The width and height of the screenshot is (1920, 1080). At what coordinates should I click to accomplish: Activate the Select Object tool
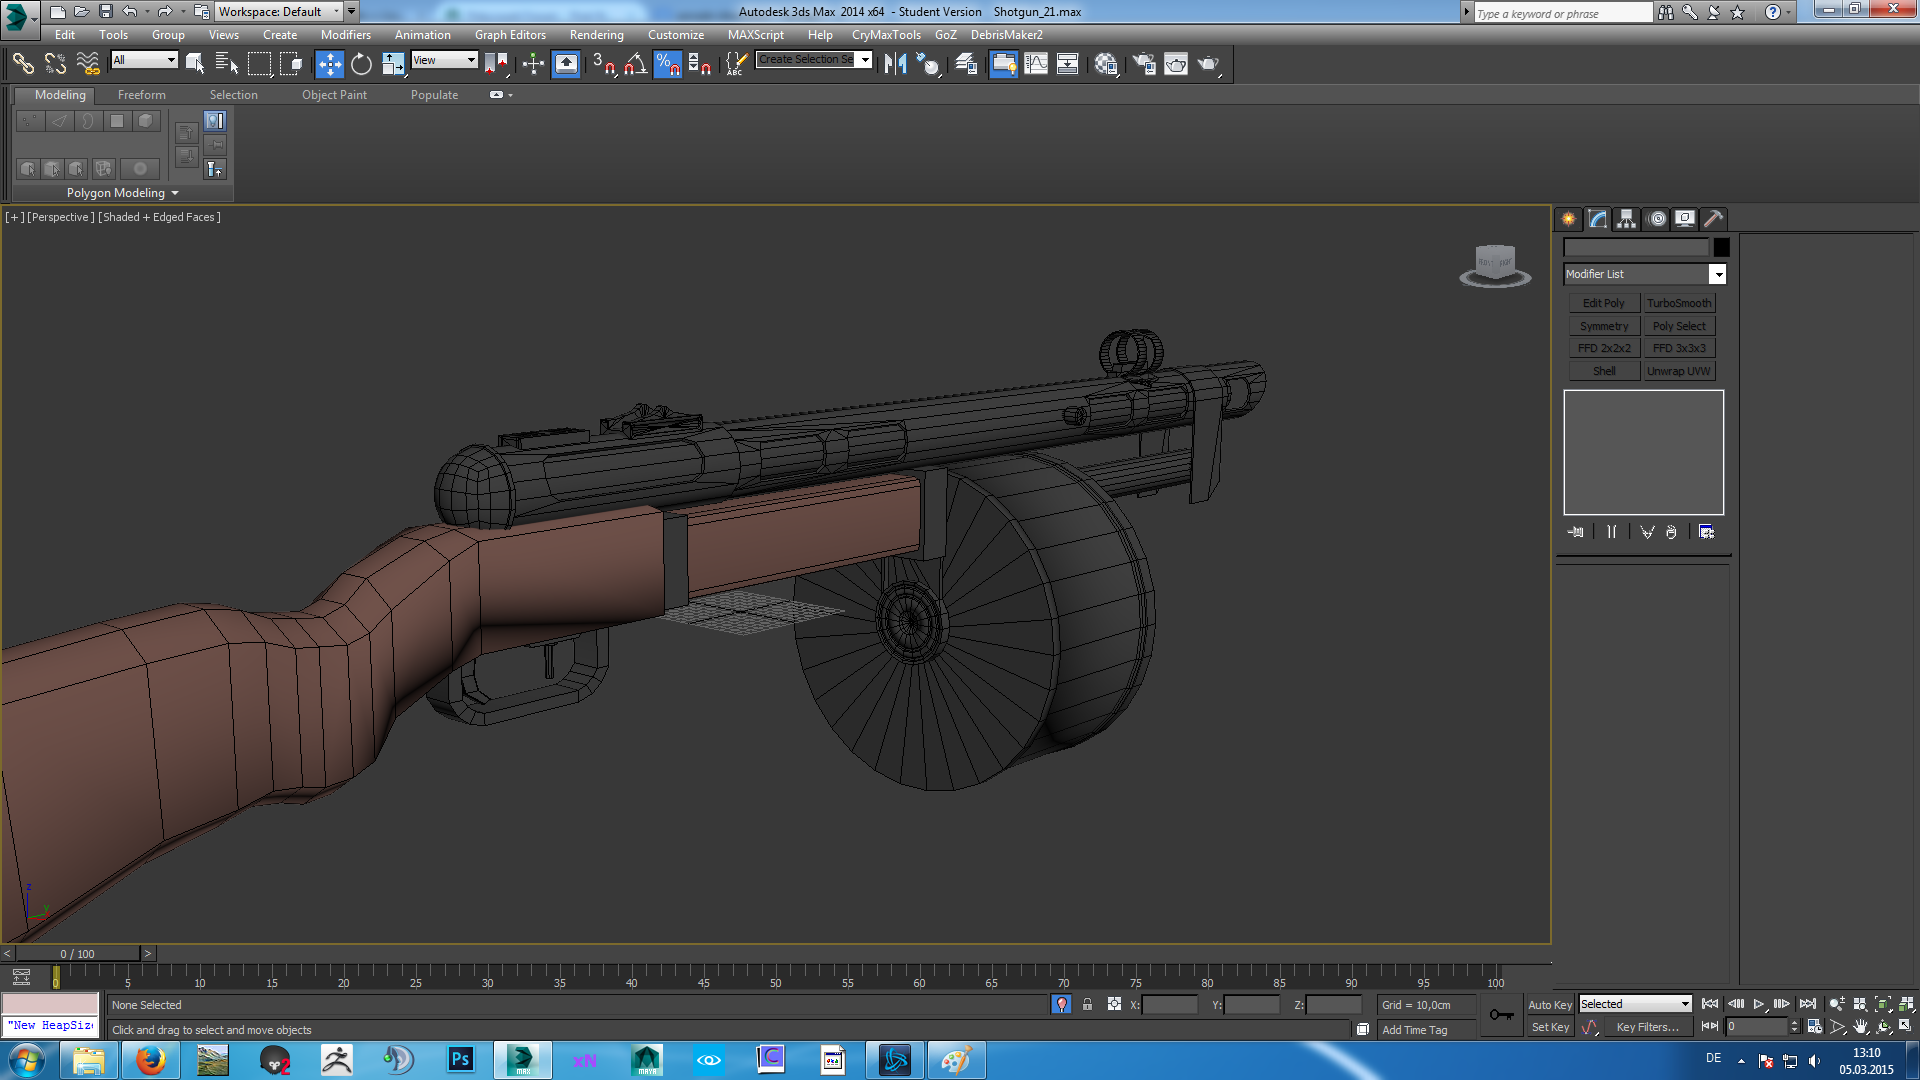pos(195,64)
